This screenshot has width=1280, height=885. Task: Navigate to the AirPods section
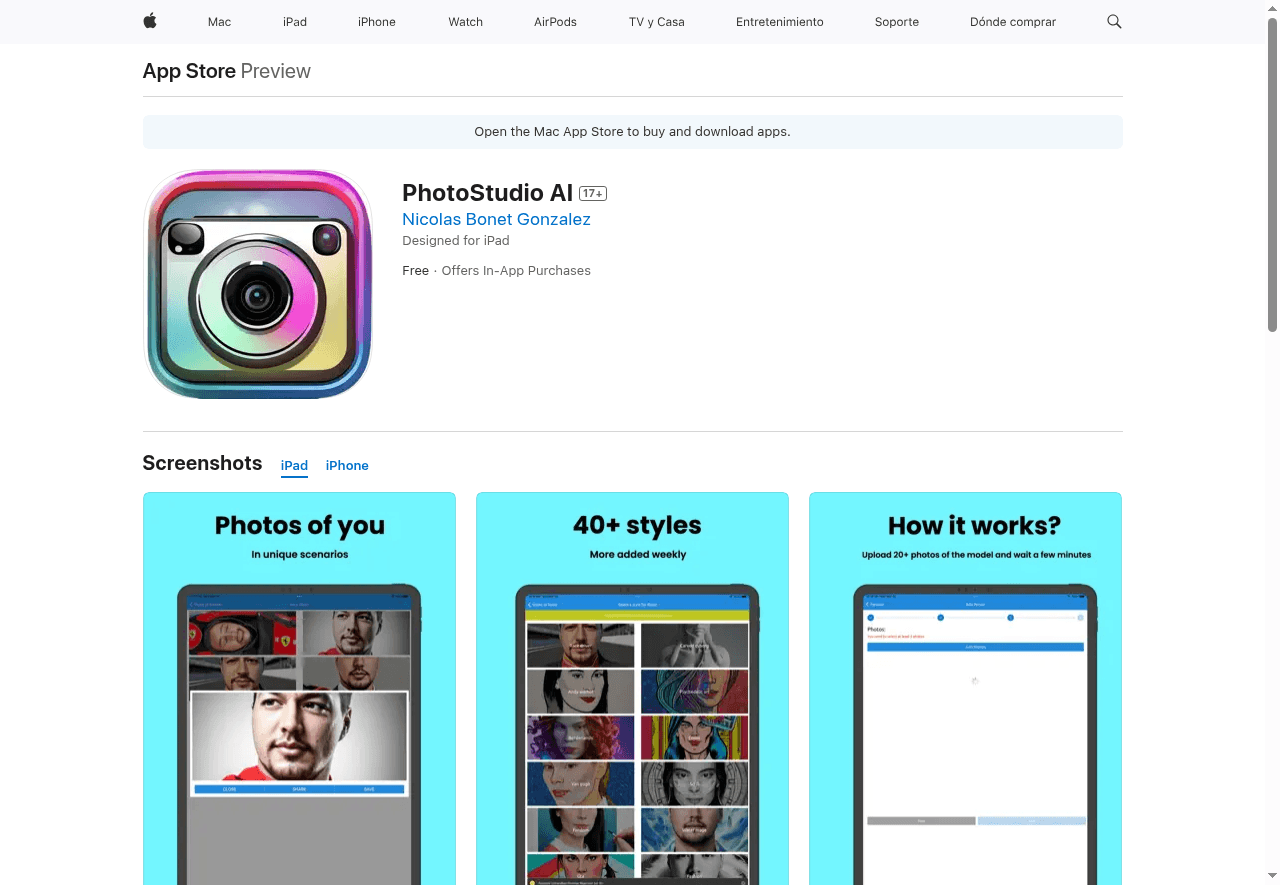pos(555,21)
